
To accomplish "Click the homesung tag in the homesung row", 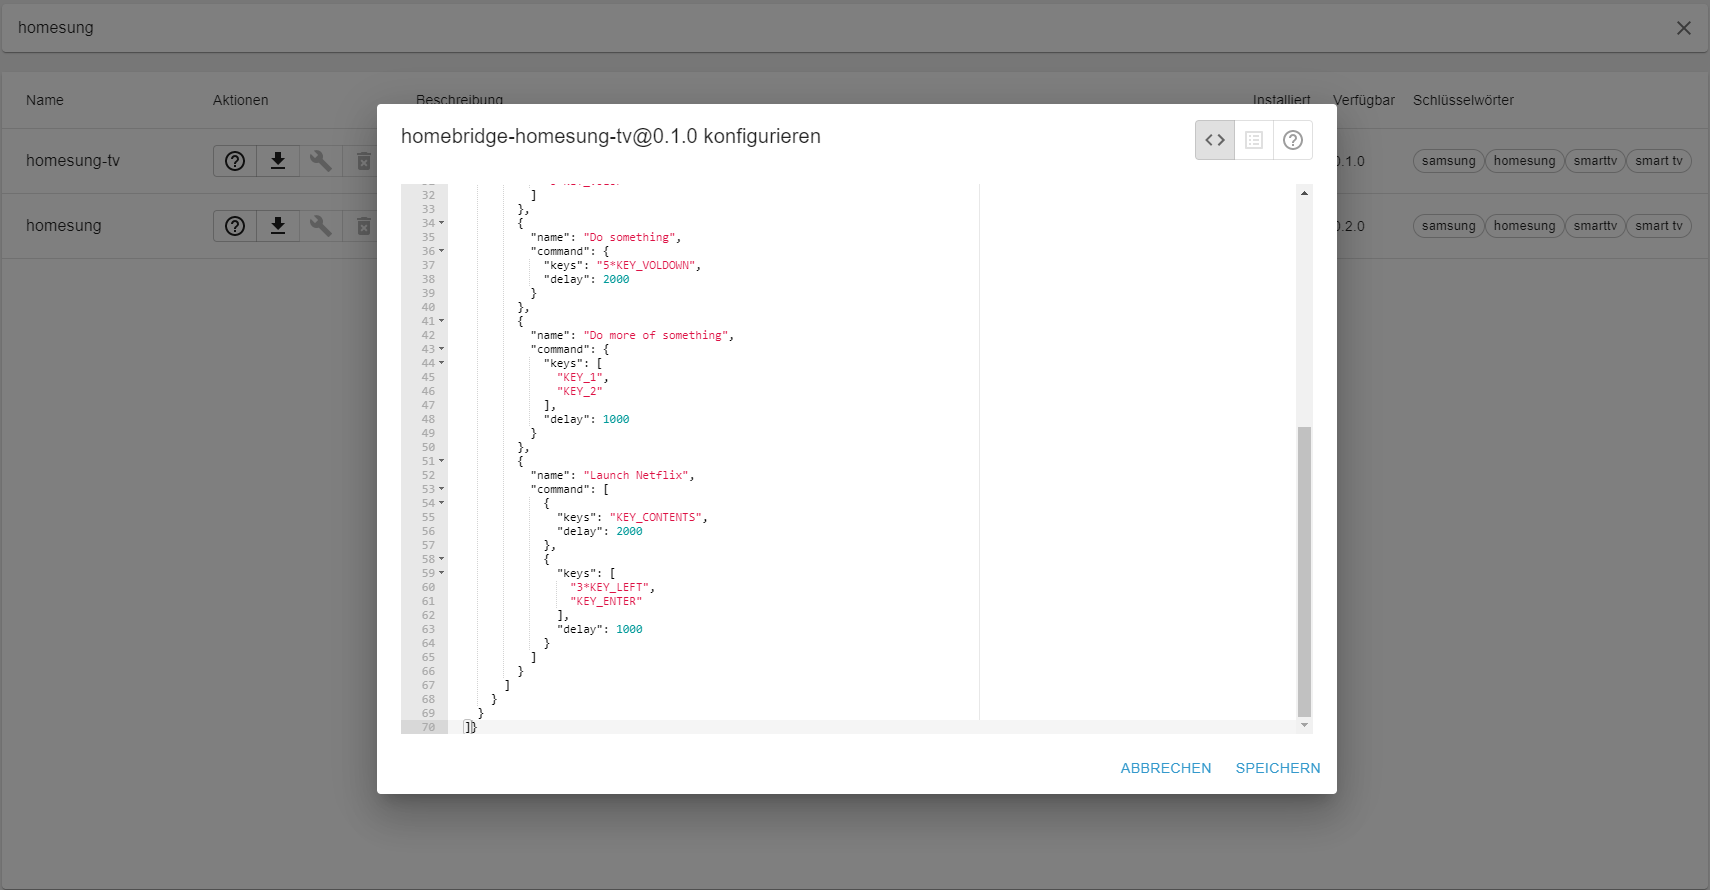I will click(1525, 226).
